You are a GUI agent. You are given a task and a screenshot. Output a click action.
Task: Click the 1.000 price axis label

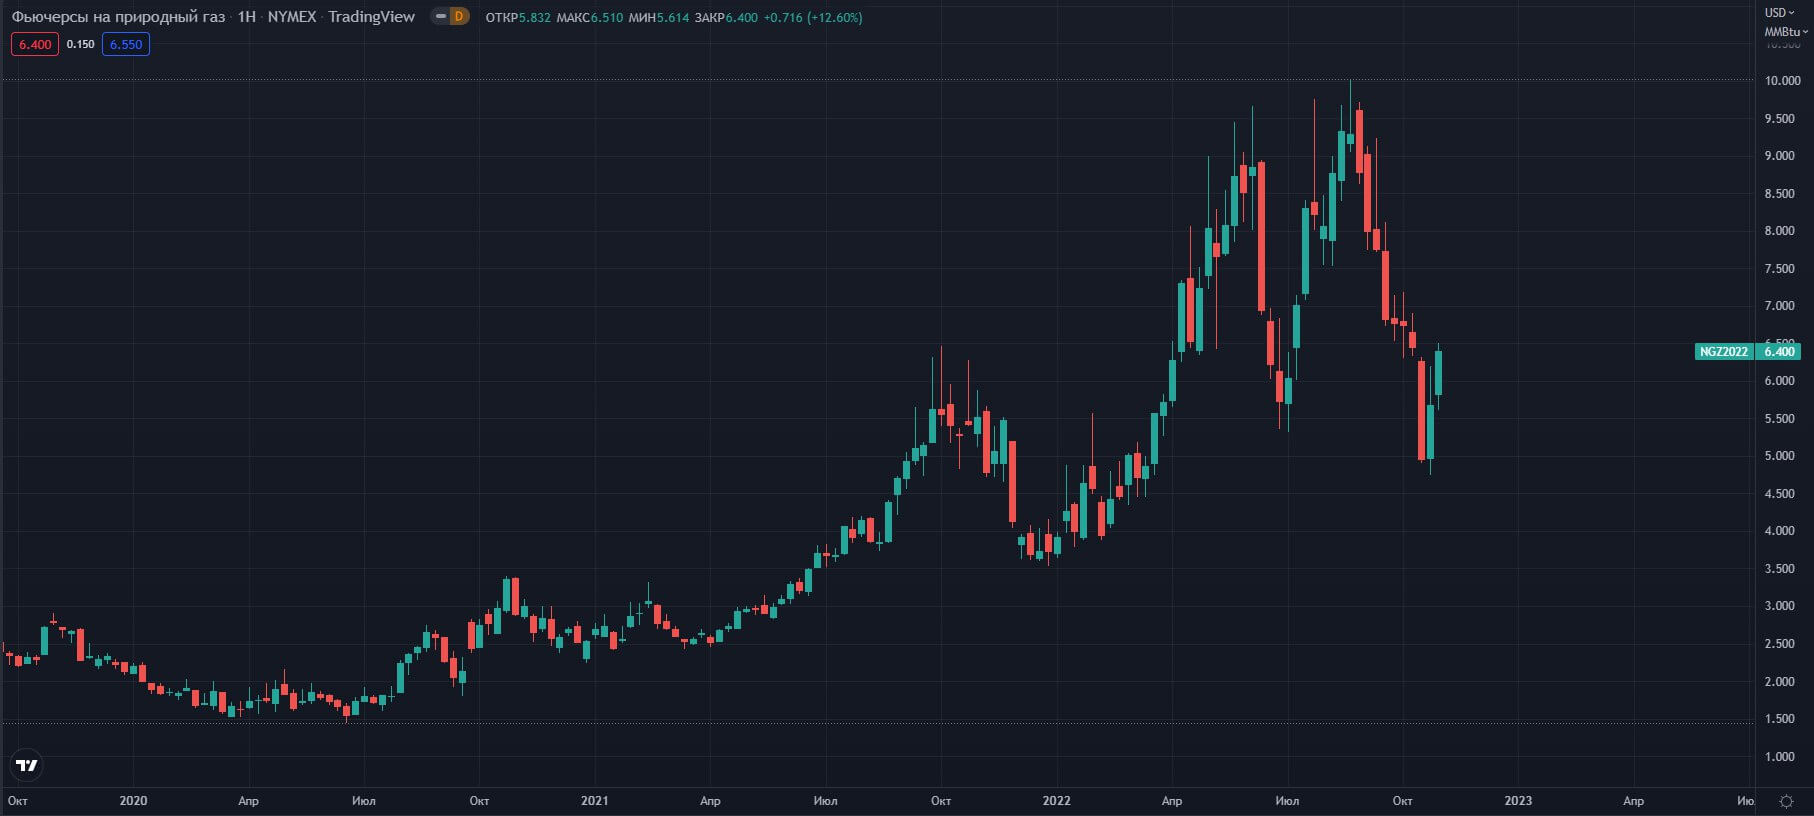pyautogui.click(x=1780, y=757)
